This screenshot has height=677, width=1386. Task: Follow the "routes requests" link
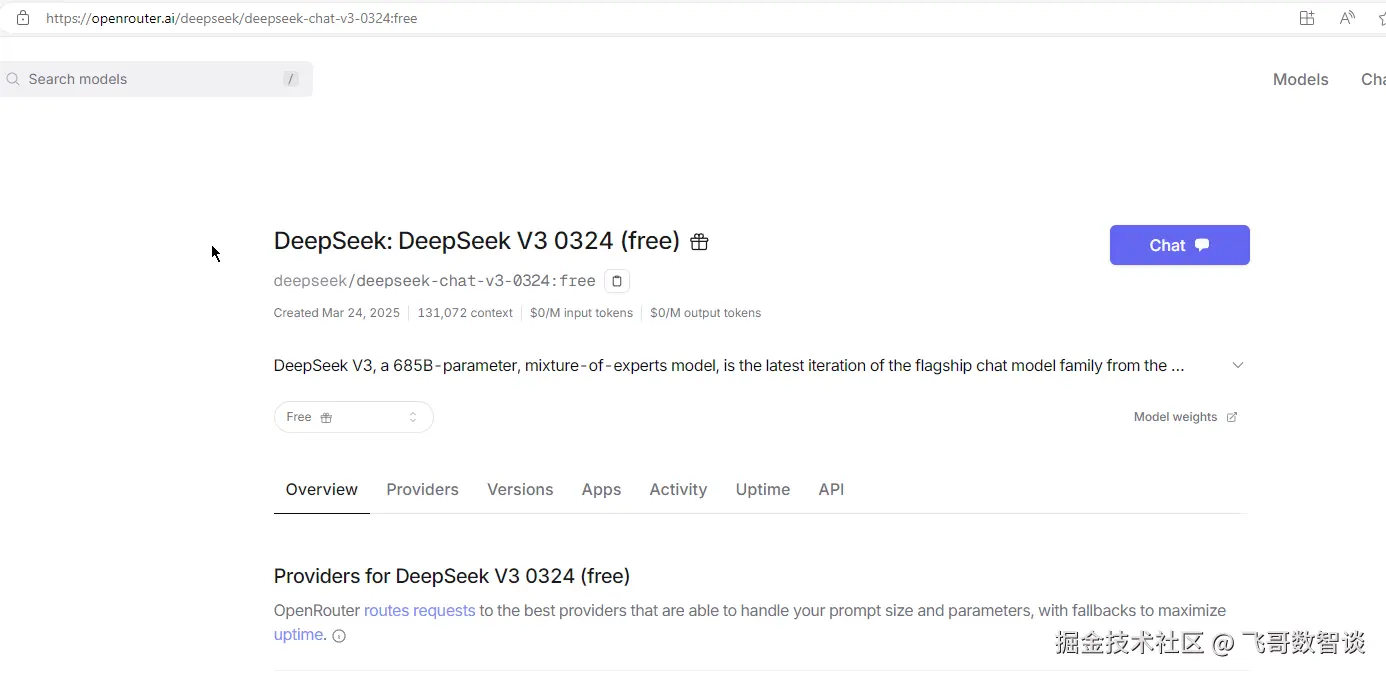point(419,610)
